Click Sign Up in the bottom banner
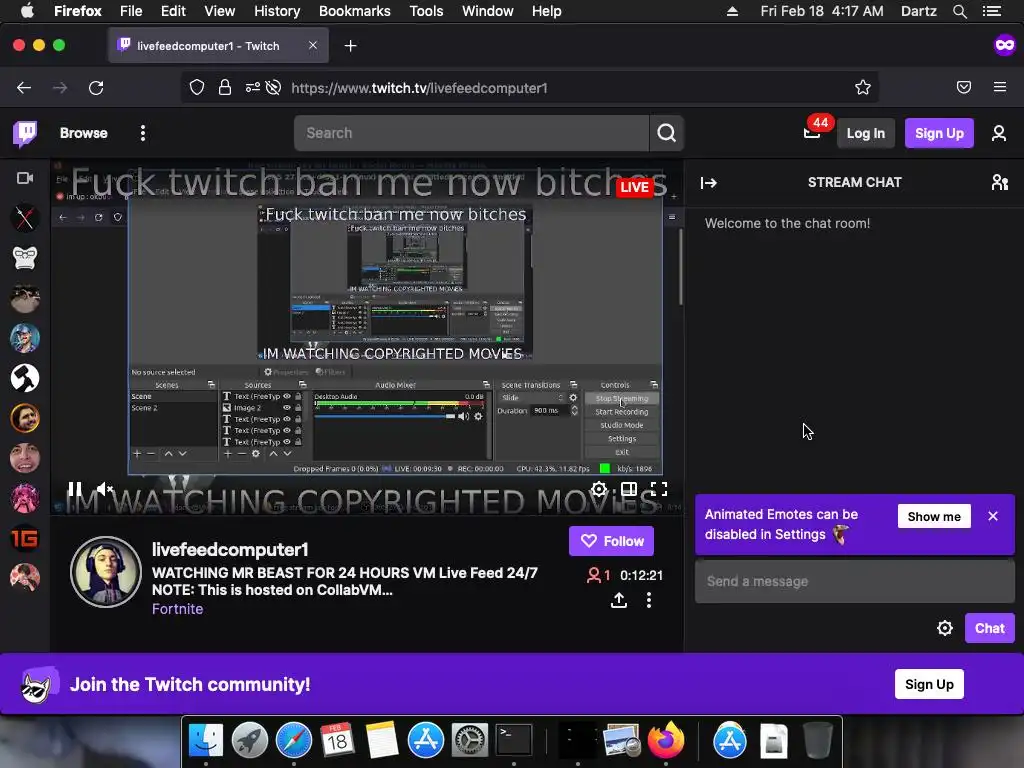Screen dimensions: 1024x768 [929, 684]
